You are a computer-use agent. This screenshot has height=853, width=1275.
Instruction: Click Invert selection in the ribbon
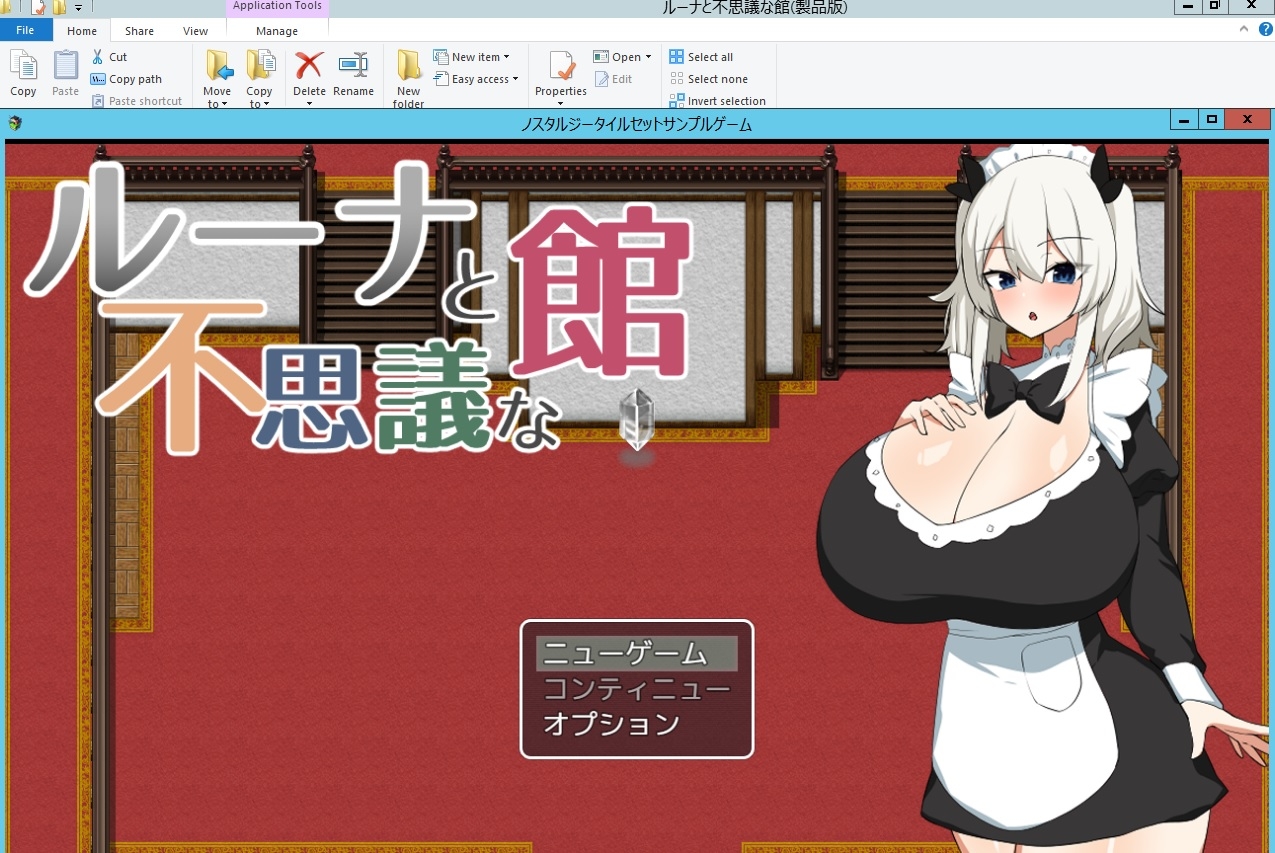[x=718, y=101]
